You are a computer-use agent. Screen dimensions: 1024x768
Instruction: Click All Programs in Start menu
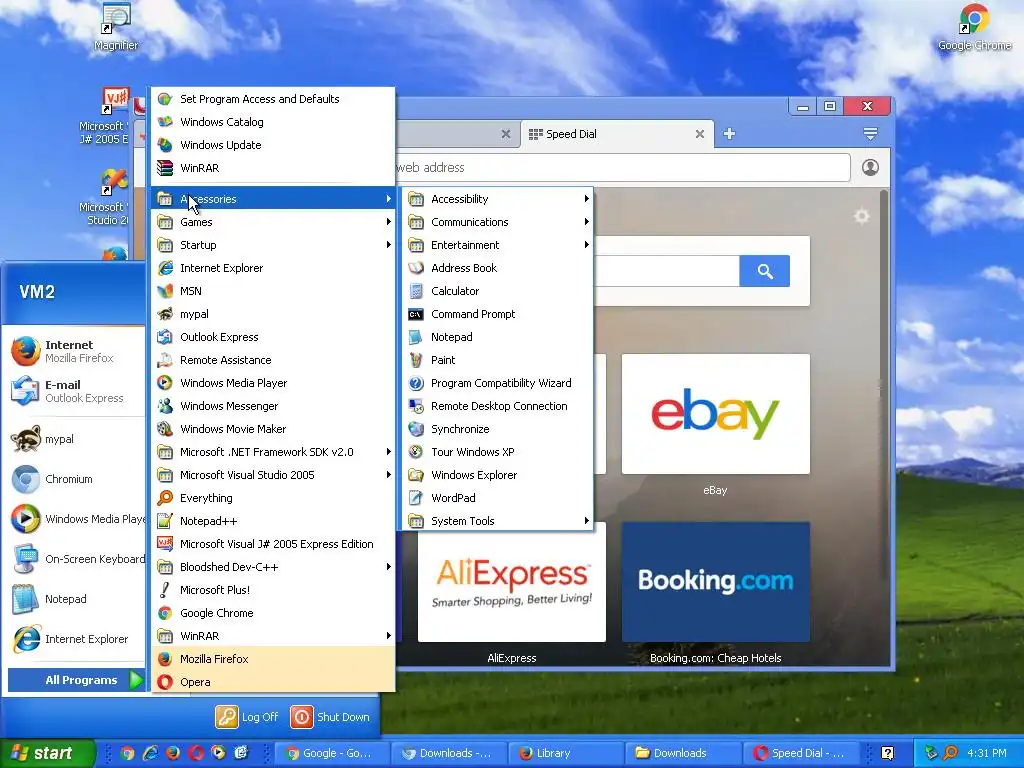76,680
